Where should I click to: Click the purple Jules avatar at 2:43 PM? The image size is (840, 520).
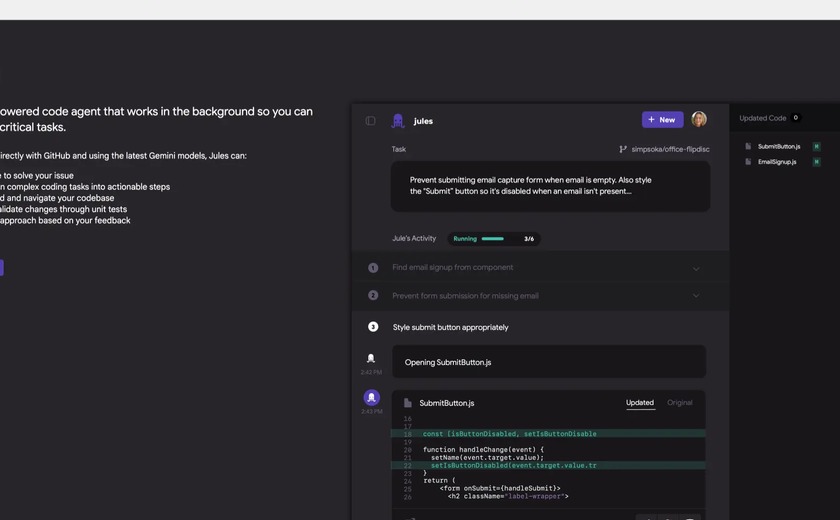click(372, 397)
